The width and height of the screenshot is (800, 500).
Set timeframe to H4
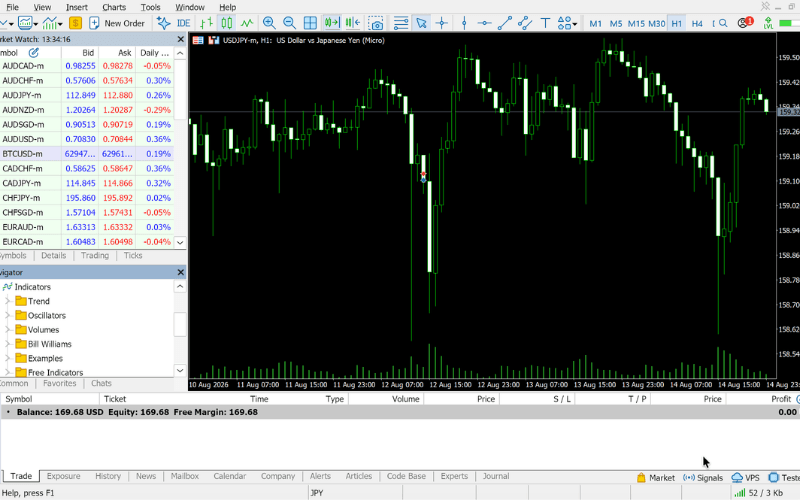[697, 23]
